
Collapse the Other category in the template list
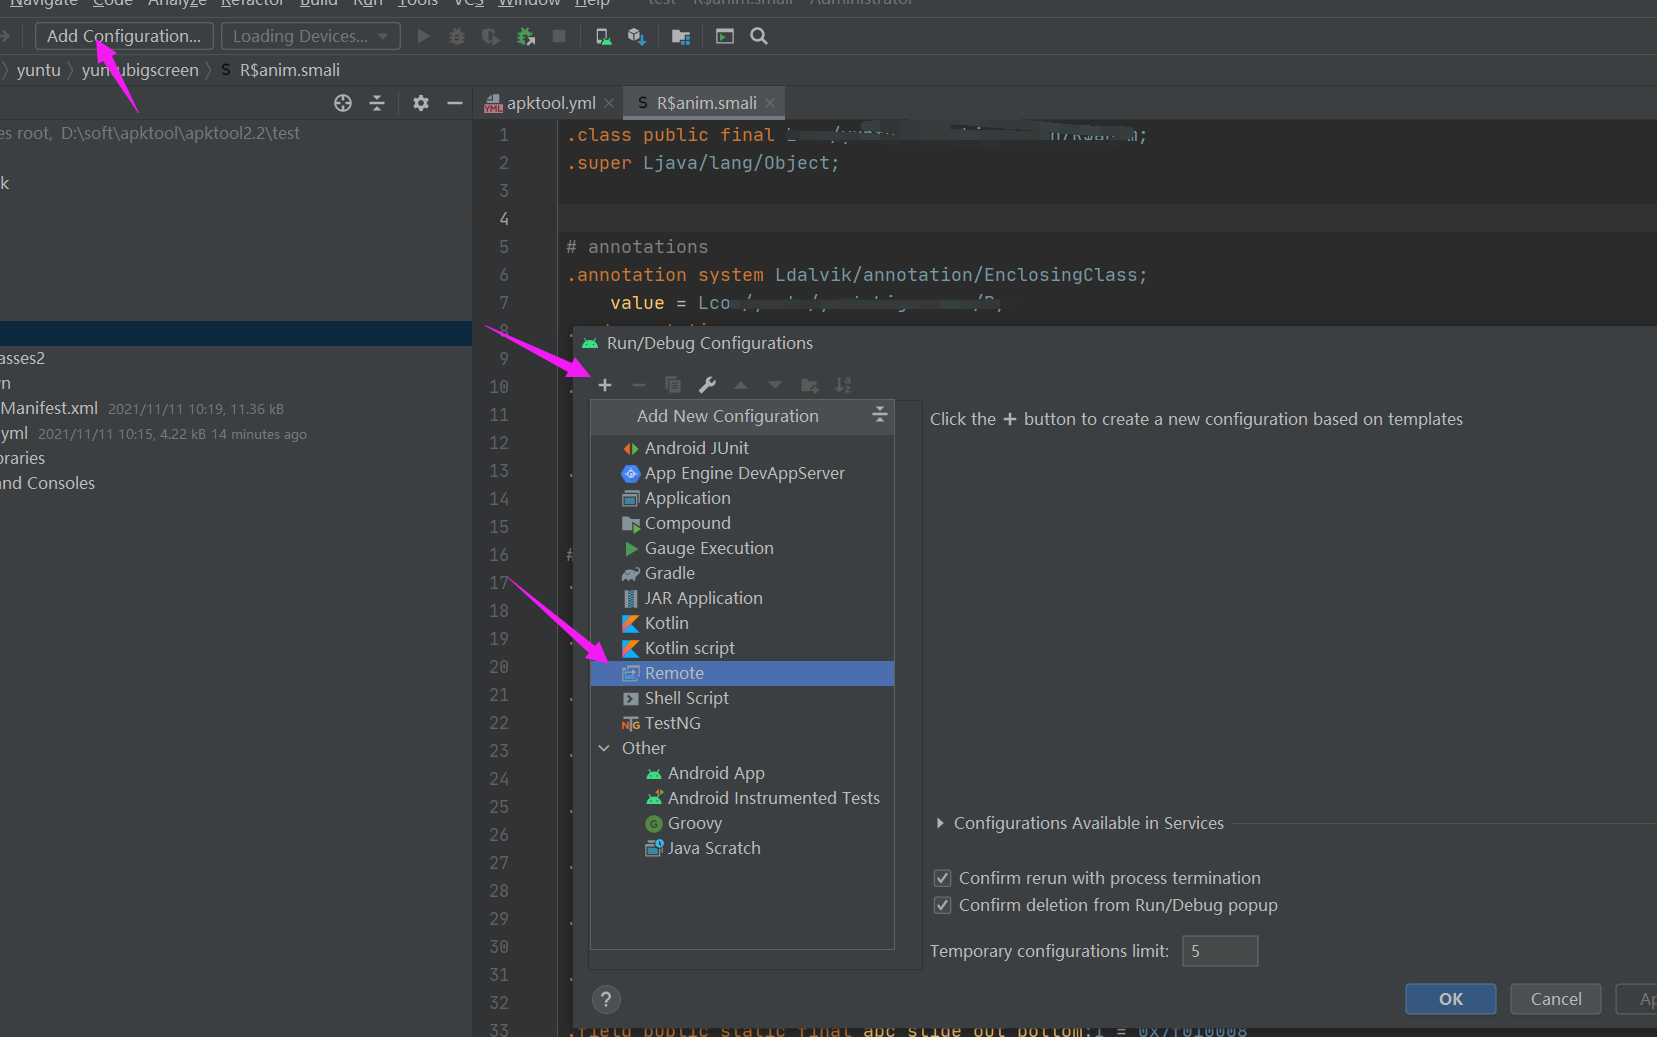[x=604, y=747]
